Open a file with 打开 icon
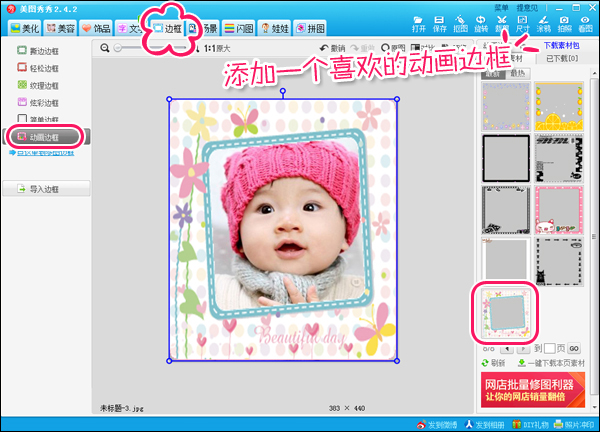The height and width of the screenshot is (432, 600). pos(418,24)
